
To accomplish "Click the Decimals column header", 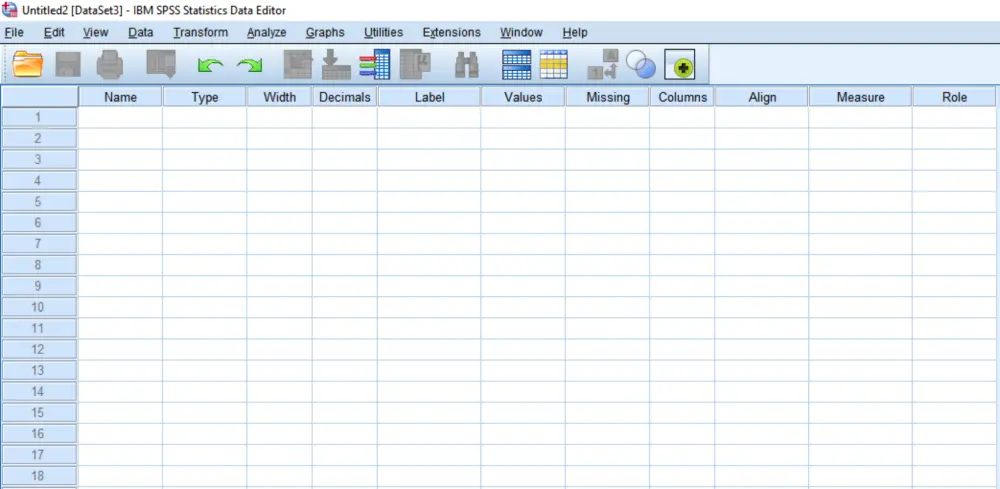I will [345, 97].
